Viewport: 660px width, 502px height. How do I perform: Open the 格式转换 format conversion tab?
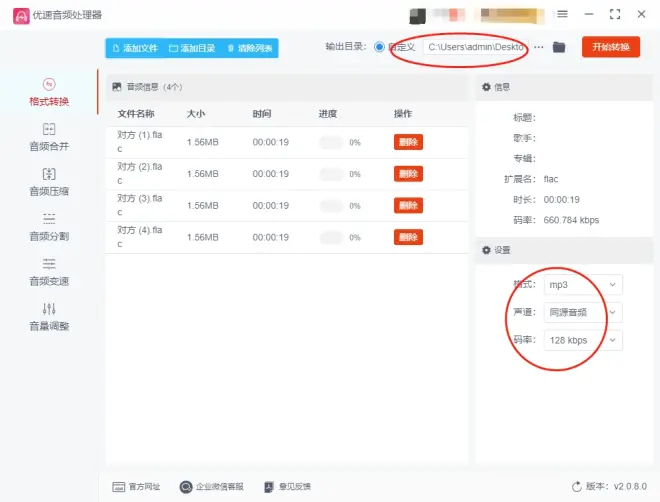[49, 93]
